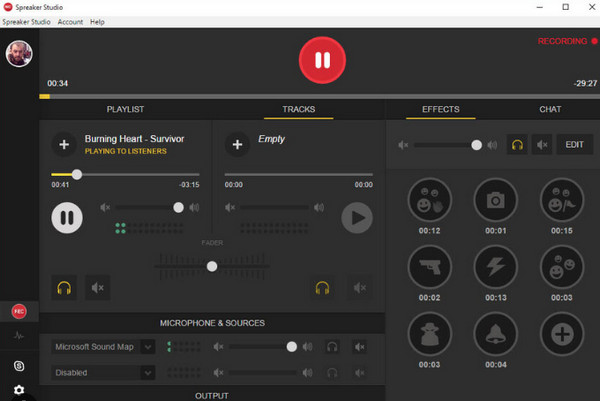600x401 pixels.
Task: Trigger the camera shutter effect 00:01
Action: pyautogui.click(x=496, y=200)
